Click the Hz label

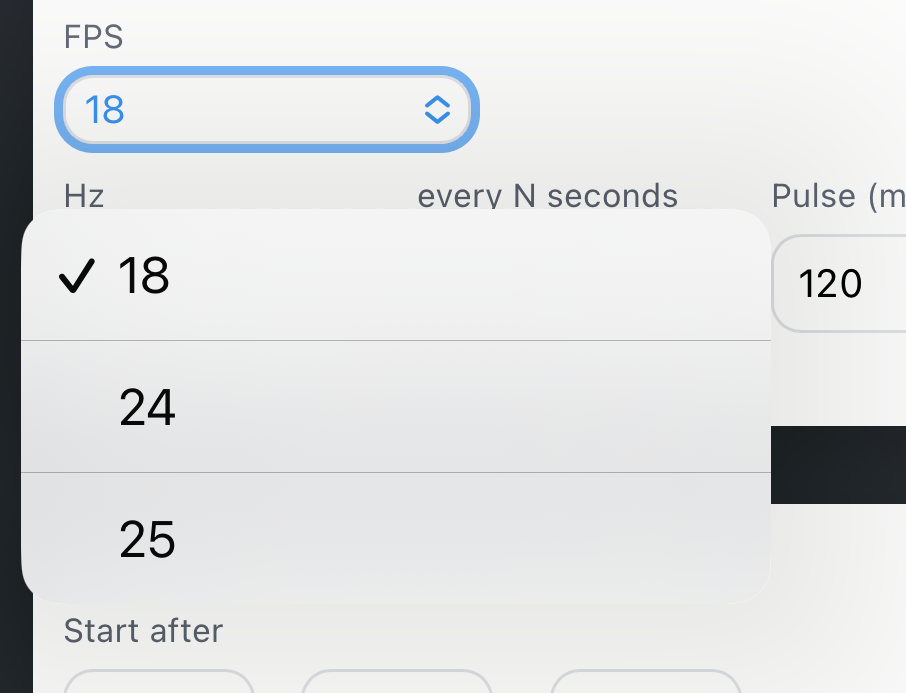pyautogui.click(x=84, y=195)
